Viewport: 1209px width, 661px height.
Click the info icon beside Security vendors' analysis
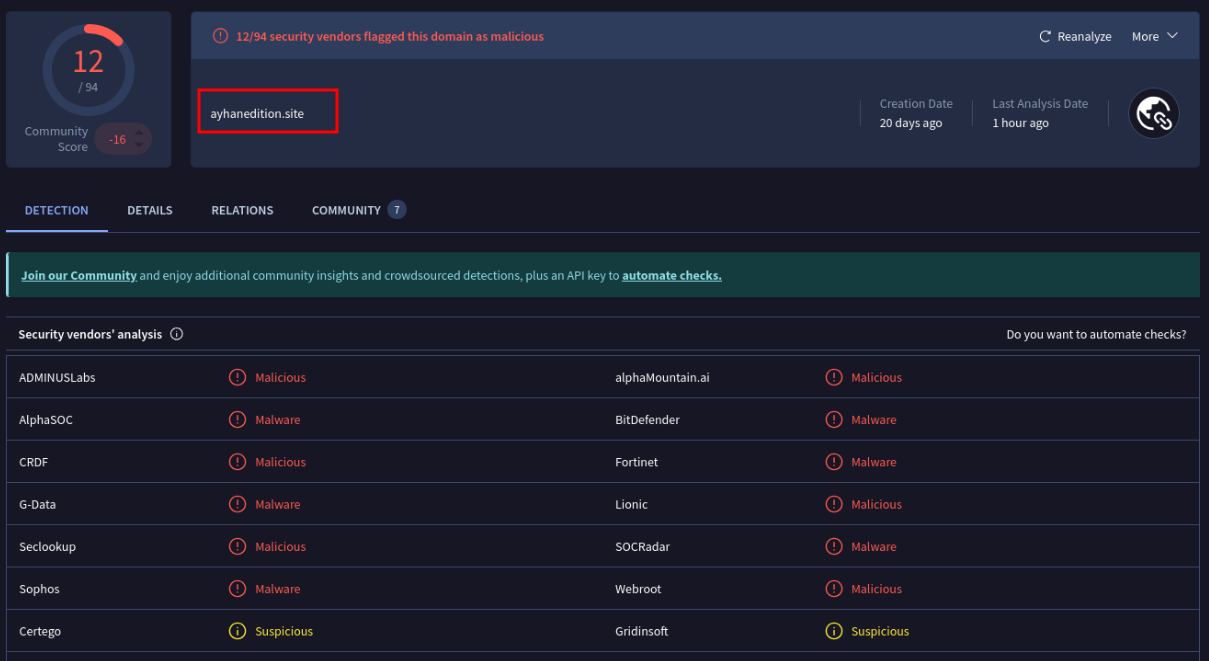[x=176, y=334]
